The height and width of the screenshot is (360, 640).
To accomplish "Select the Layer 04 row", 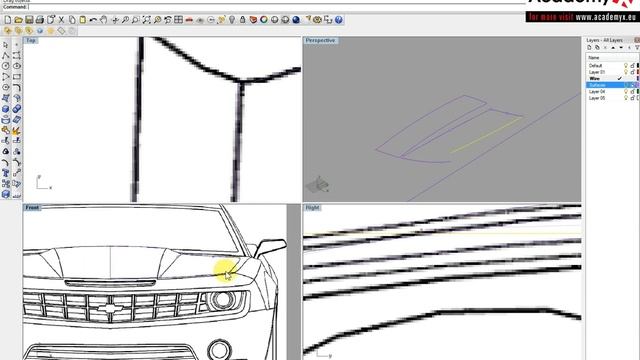I will pyautogui.click(x=612, y=91).
